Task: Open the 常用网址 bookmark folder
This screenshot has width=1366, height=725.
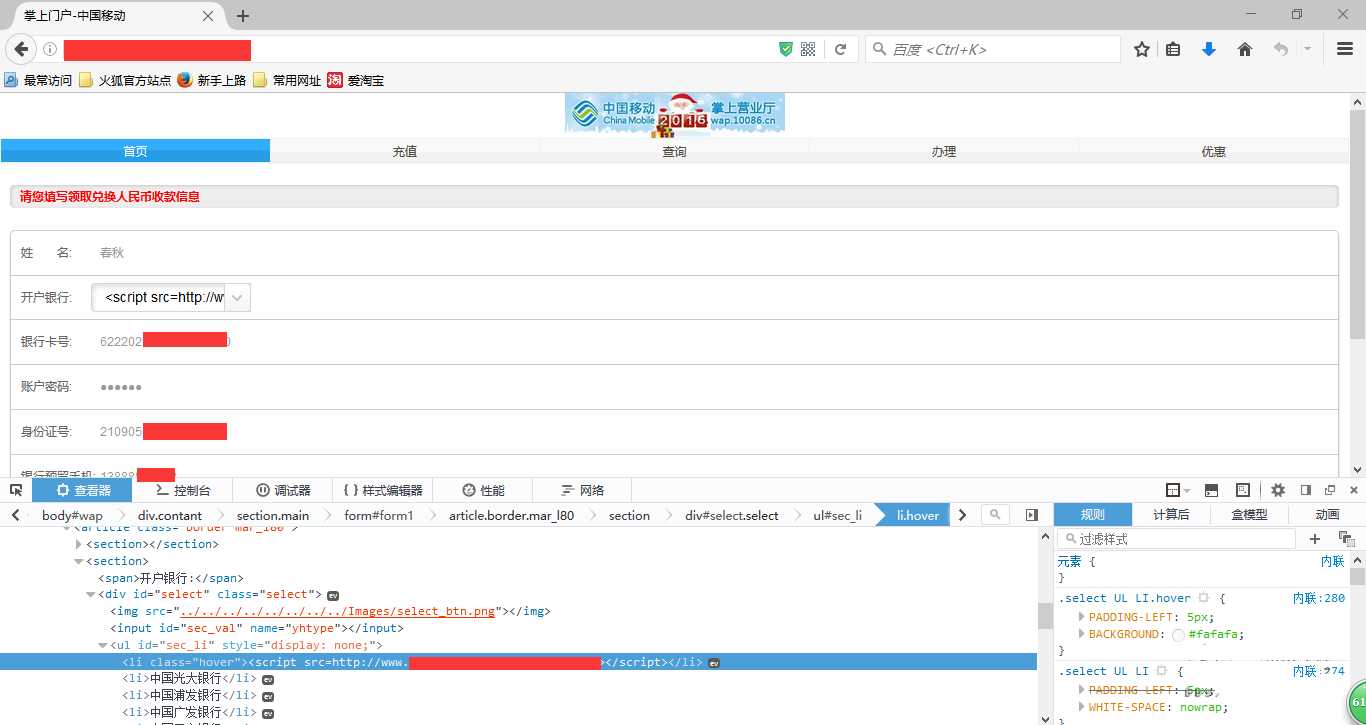Action: pos(287,80)
